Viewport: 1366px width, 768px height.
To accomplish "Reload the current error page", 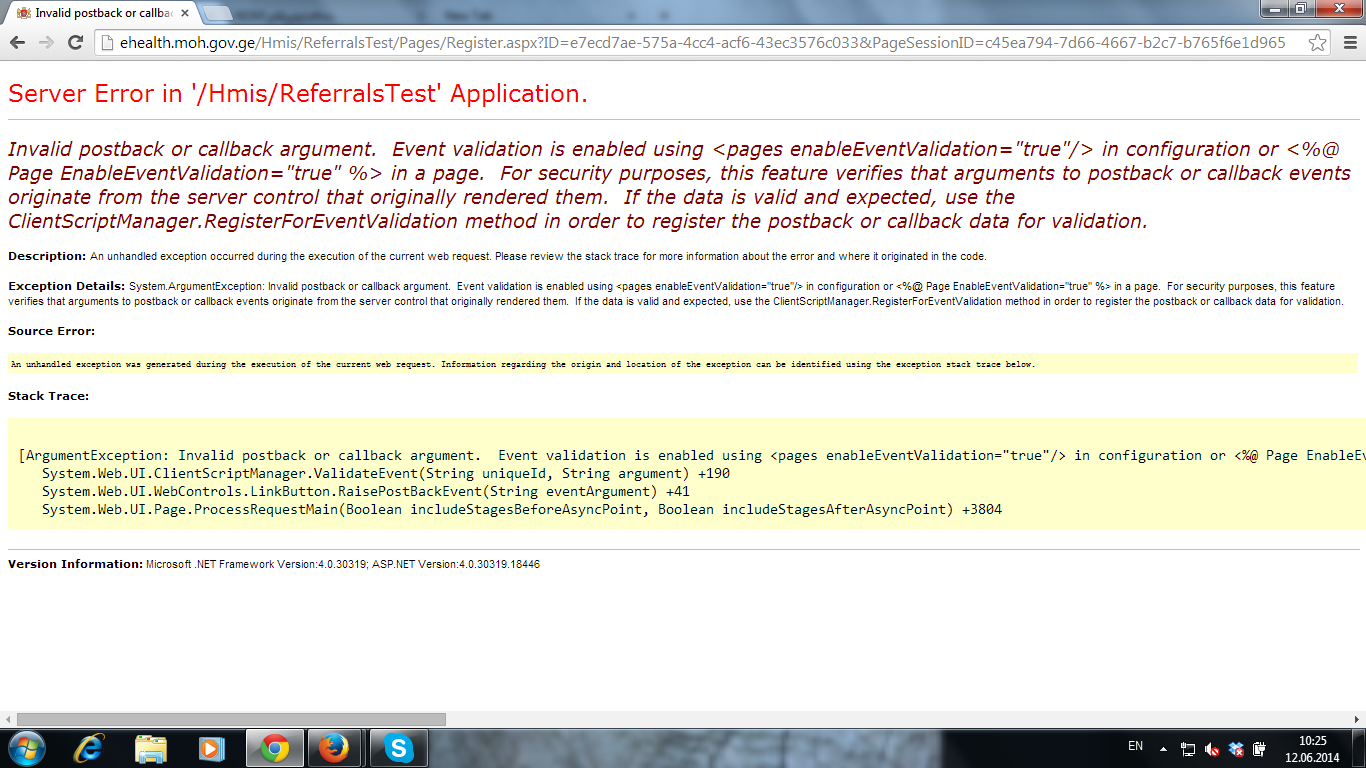I will pyautogui.click(x=75, y=42).
